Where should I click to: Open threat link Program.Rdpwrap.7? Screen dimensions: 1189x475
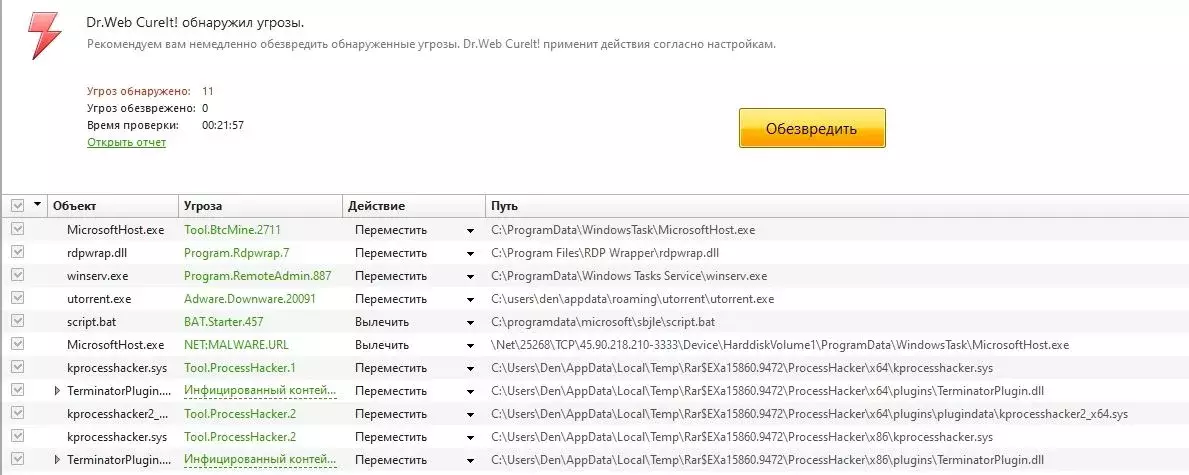[237, 252]
